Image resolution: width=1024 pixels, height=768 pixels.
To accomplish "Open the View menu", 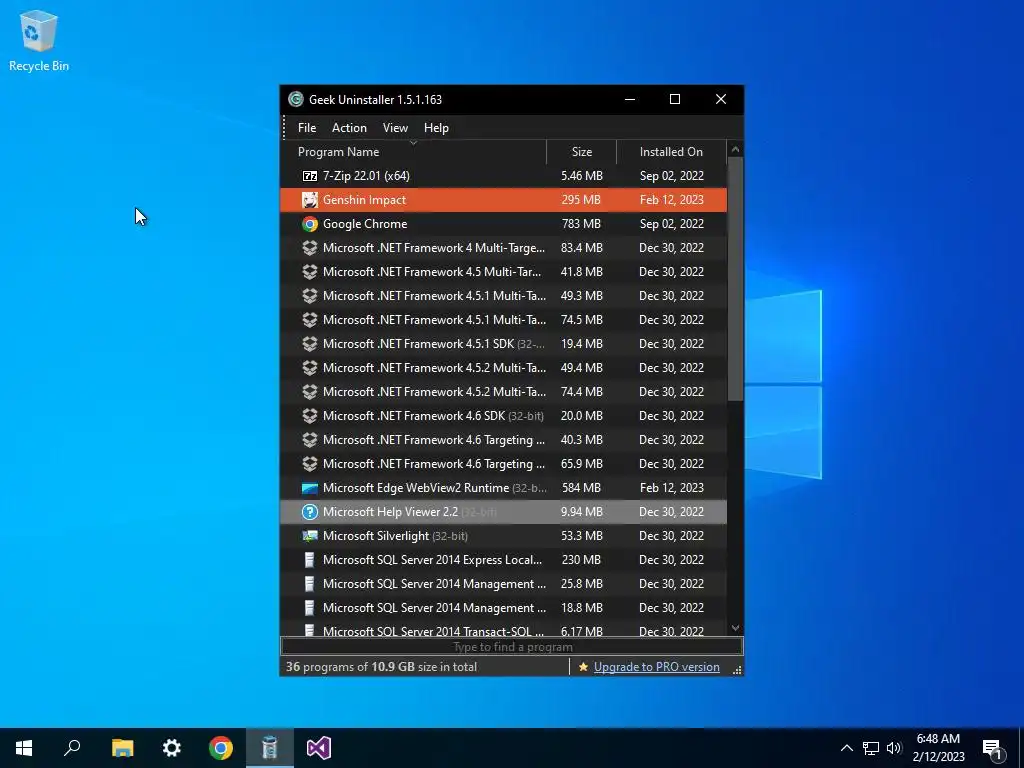I will 395,128.
